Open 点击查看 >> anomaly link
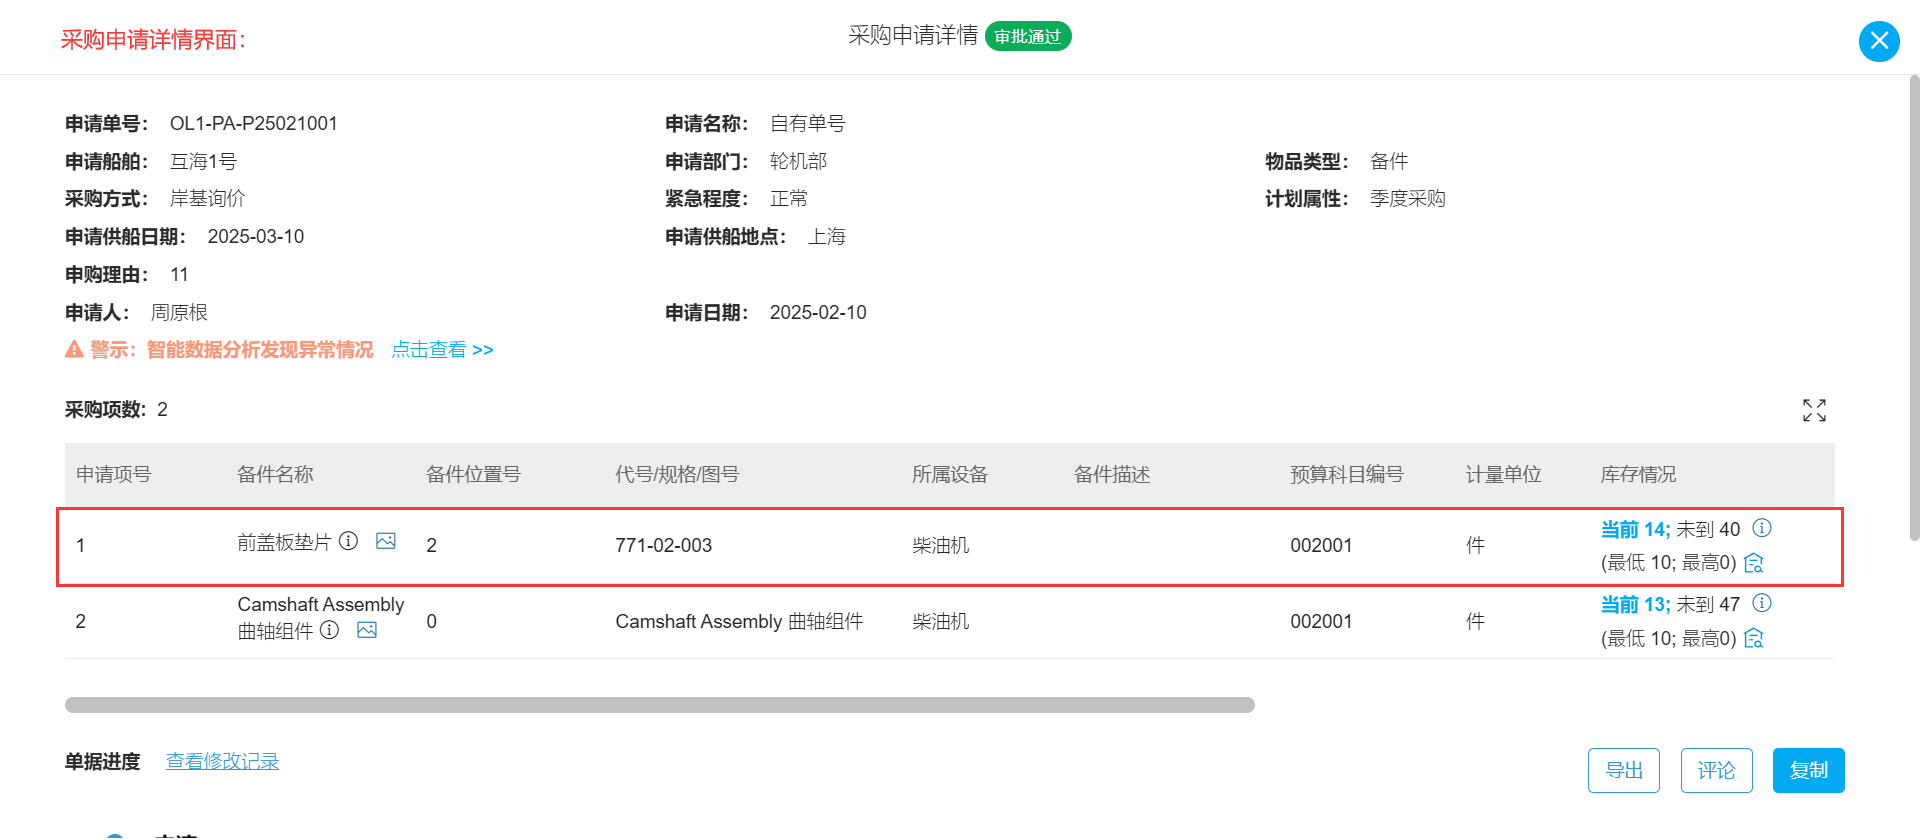1920x840 pixels. (x=442, y=349)
